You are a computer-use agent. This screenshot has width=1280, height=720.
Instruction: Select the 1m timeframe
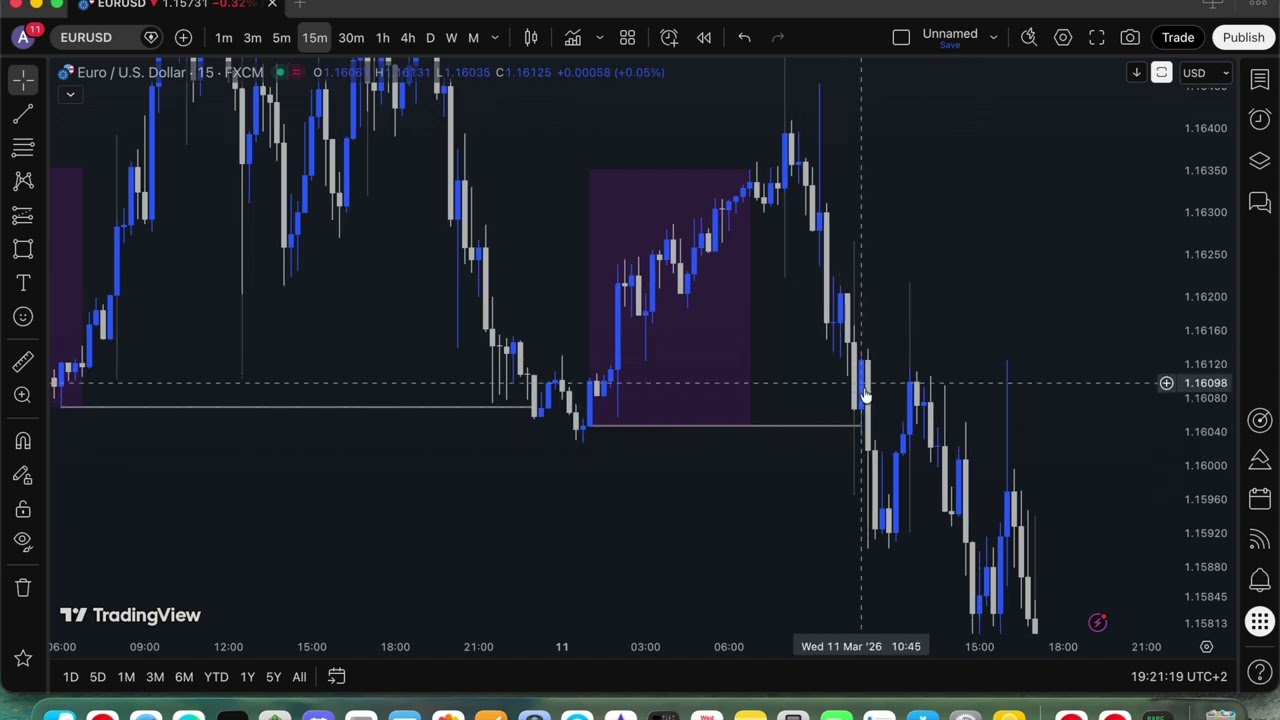[223, 37]
